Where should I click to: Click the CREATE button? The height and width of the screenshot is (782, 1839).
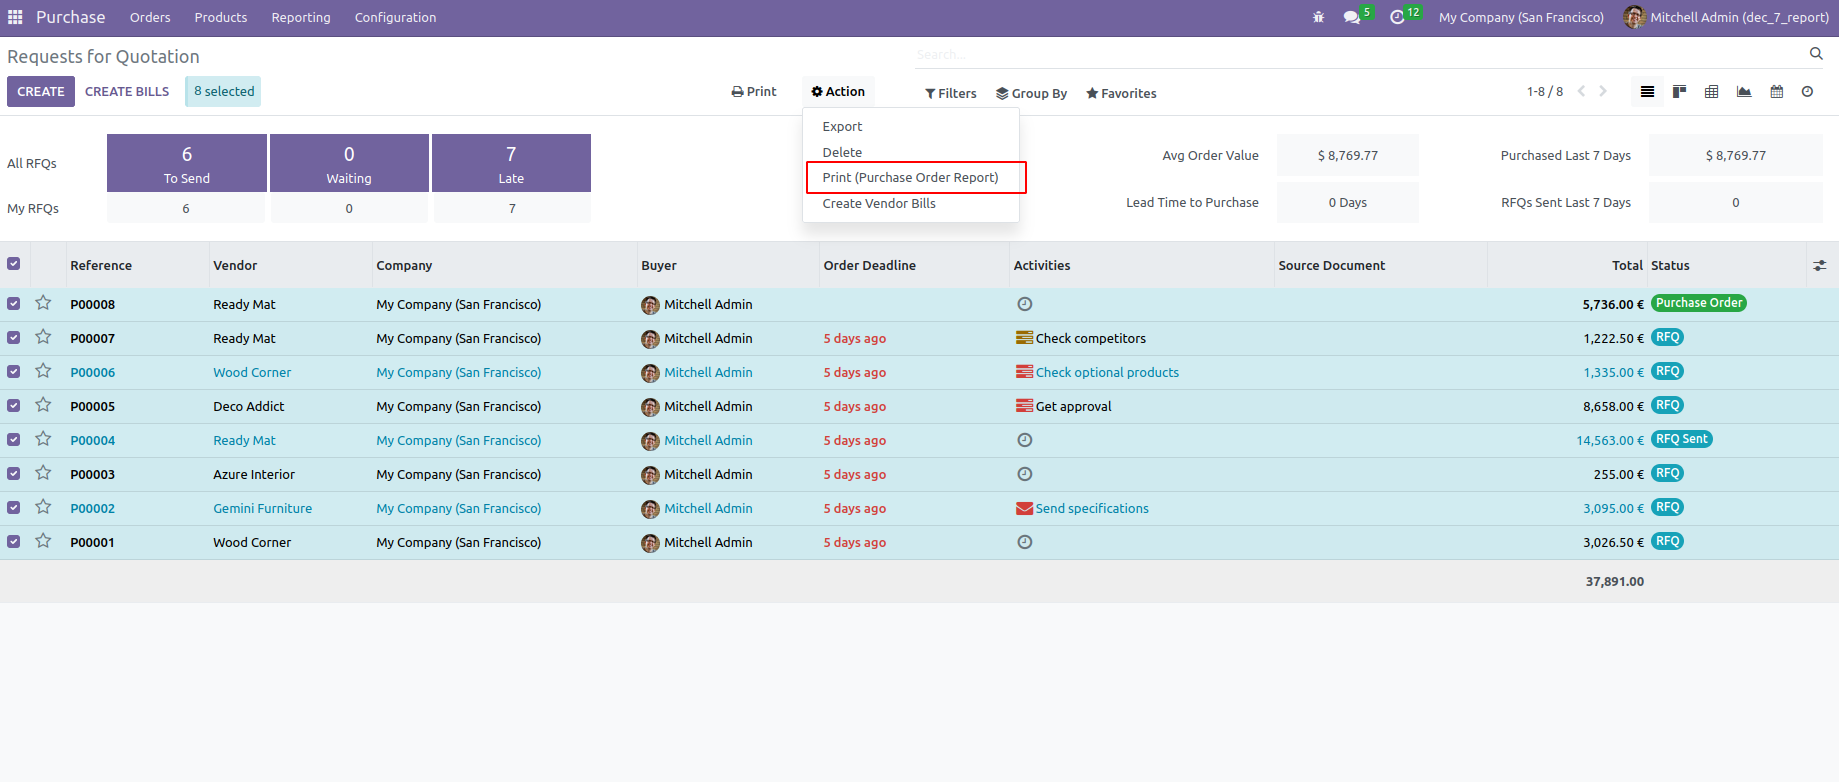(41, 92)
